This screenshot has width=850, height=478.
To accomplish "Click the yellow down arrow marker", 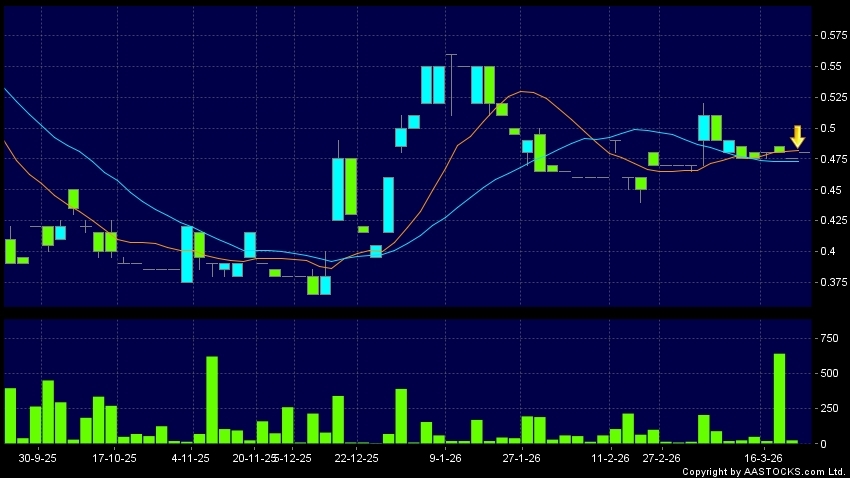I will [797, 137].
